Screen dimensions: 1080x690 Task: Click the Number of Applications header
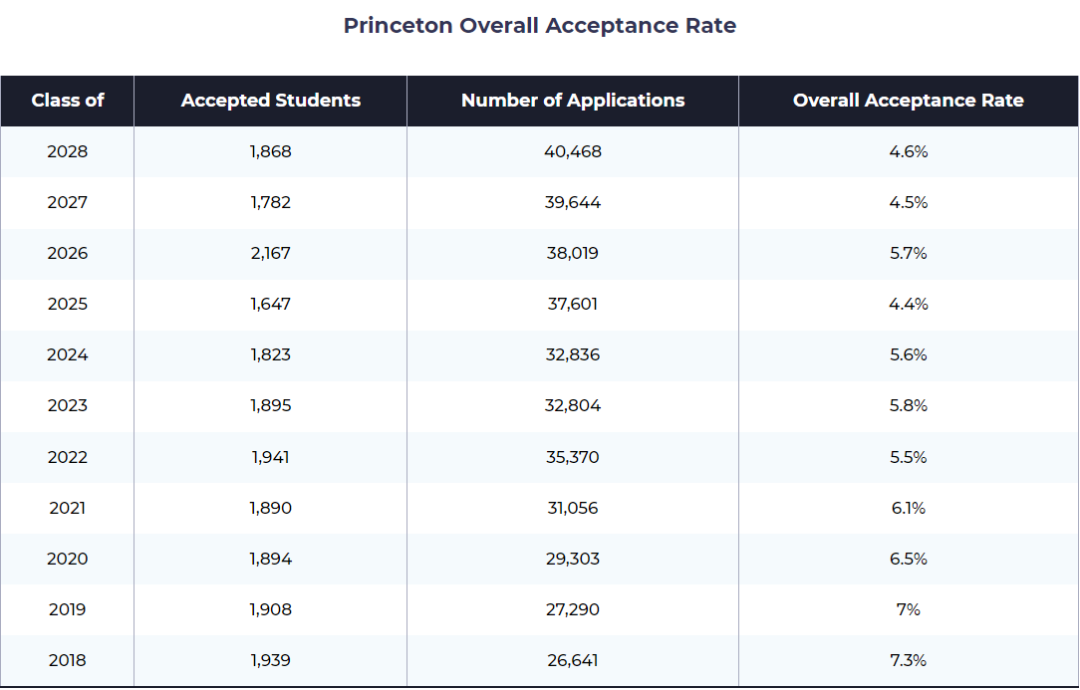point(572,101)
